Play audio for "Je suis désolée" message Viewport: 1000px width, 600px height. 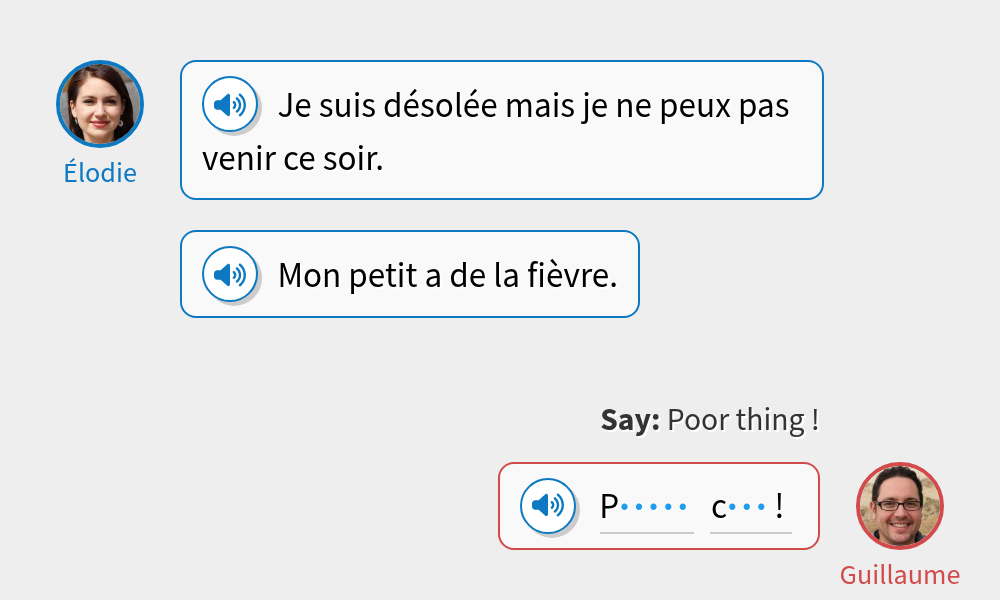coord(230,104)
